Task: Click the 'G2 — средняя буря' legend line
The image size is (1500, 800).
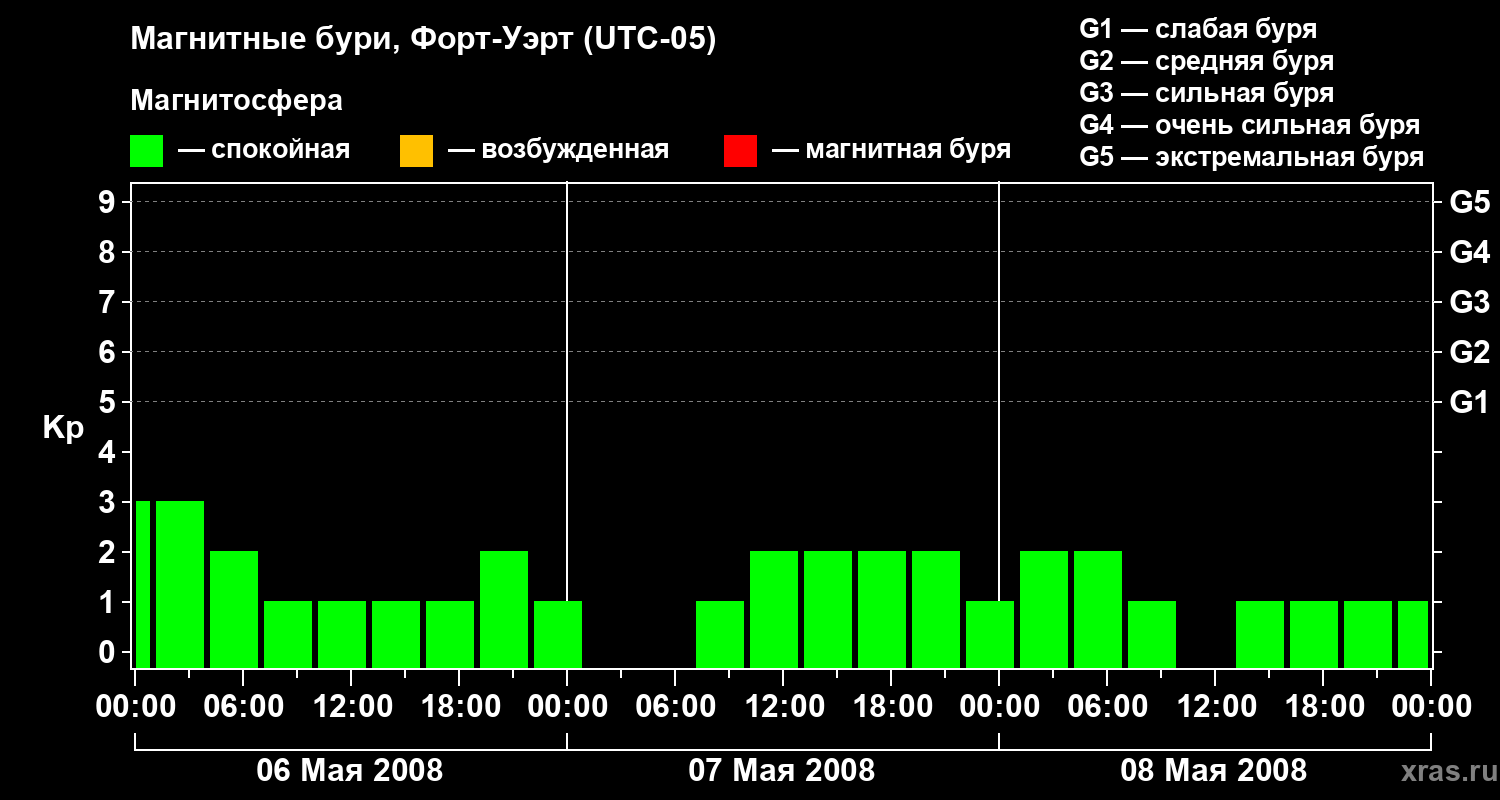Action: click(1207, 60)
